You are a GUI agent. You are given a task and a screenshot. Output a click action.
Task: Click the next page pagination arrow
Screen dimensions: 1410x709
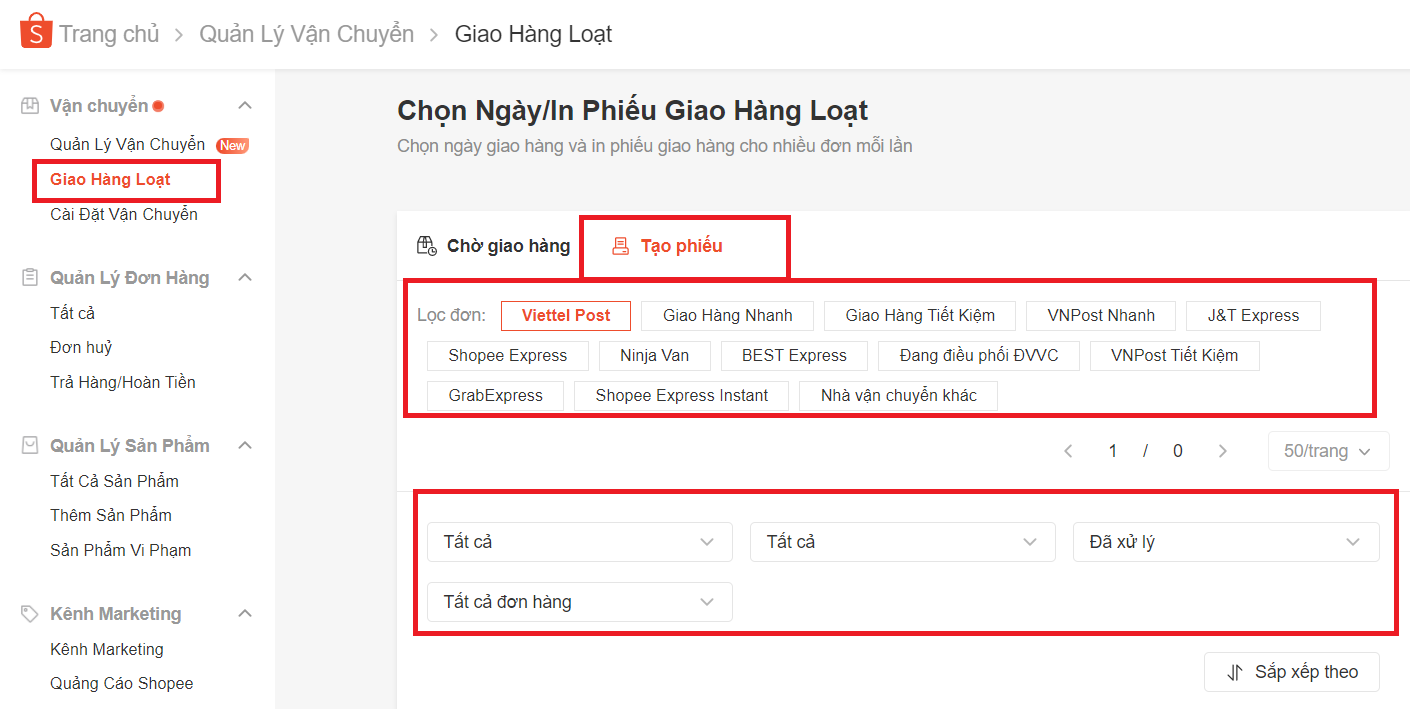1222,450
